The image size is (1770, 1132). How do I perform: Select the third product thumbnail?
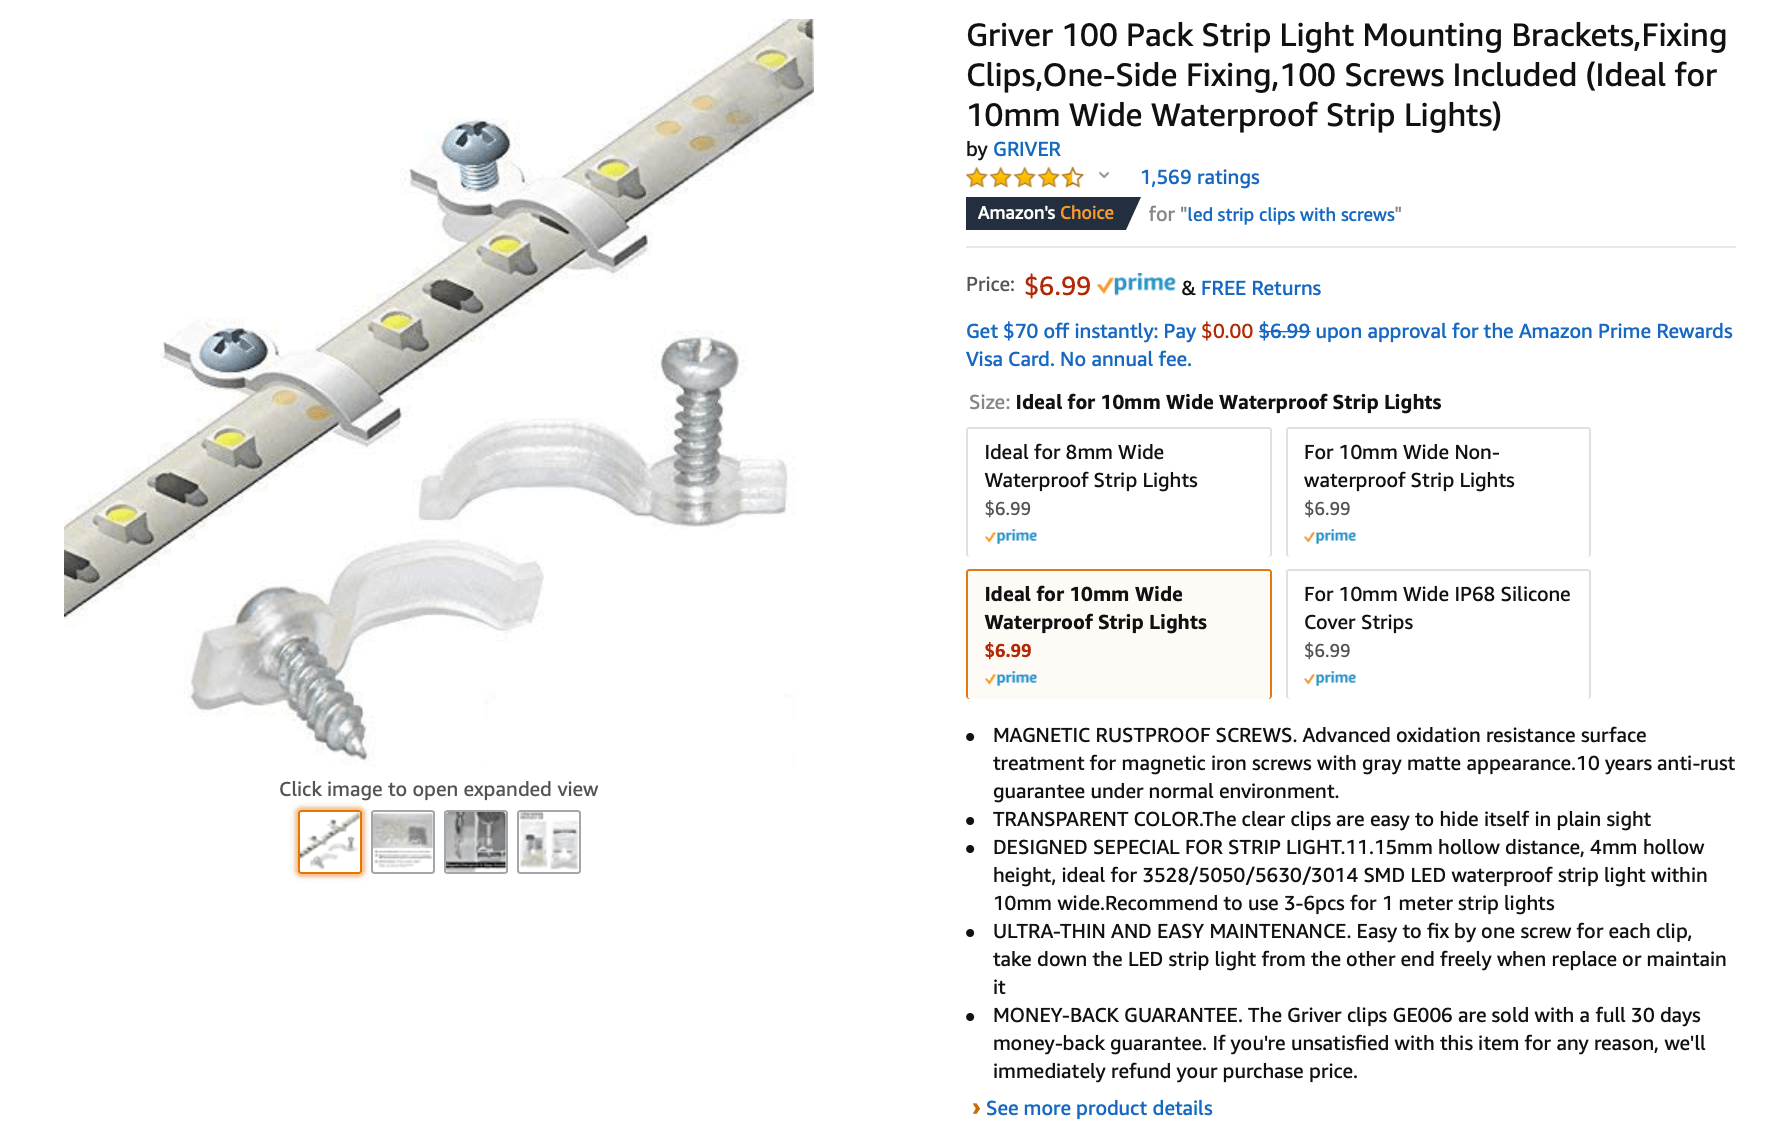[476, 842]
